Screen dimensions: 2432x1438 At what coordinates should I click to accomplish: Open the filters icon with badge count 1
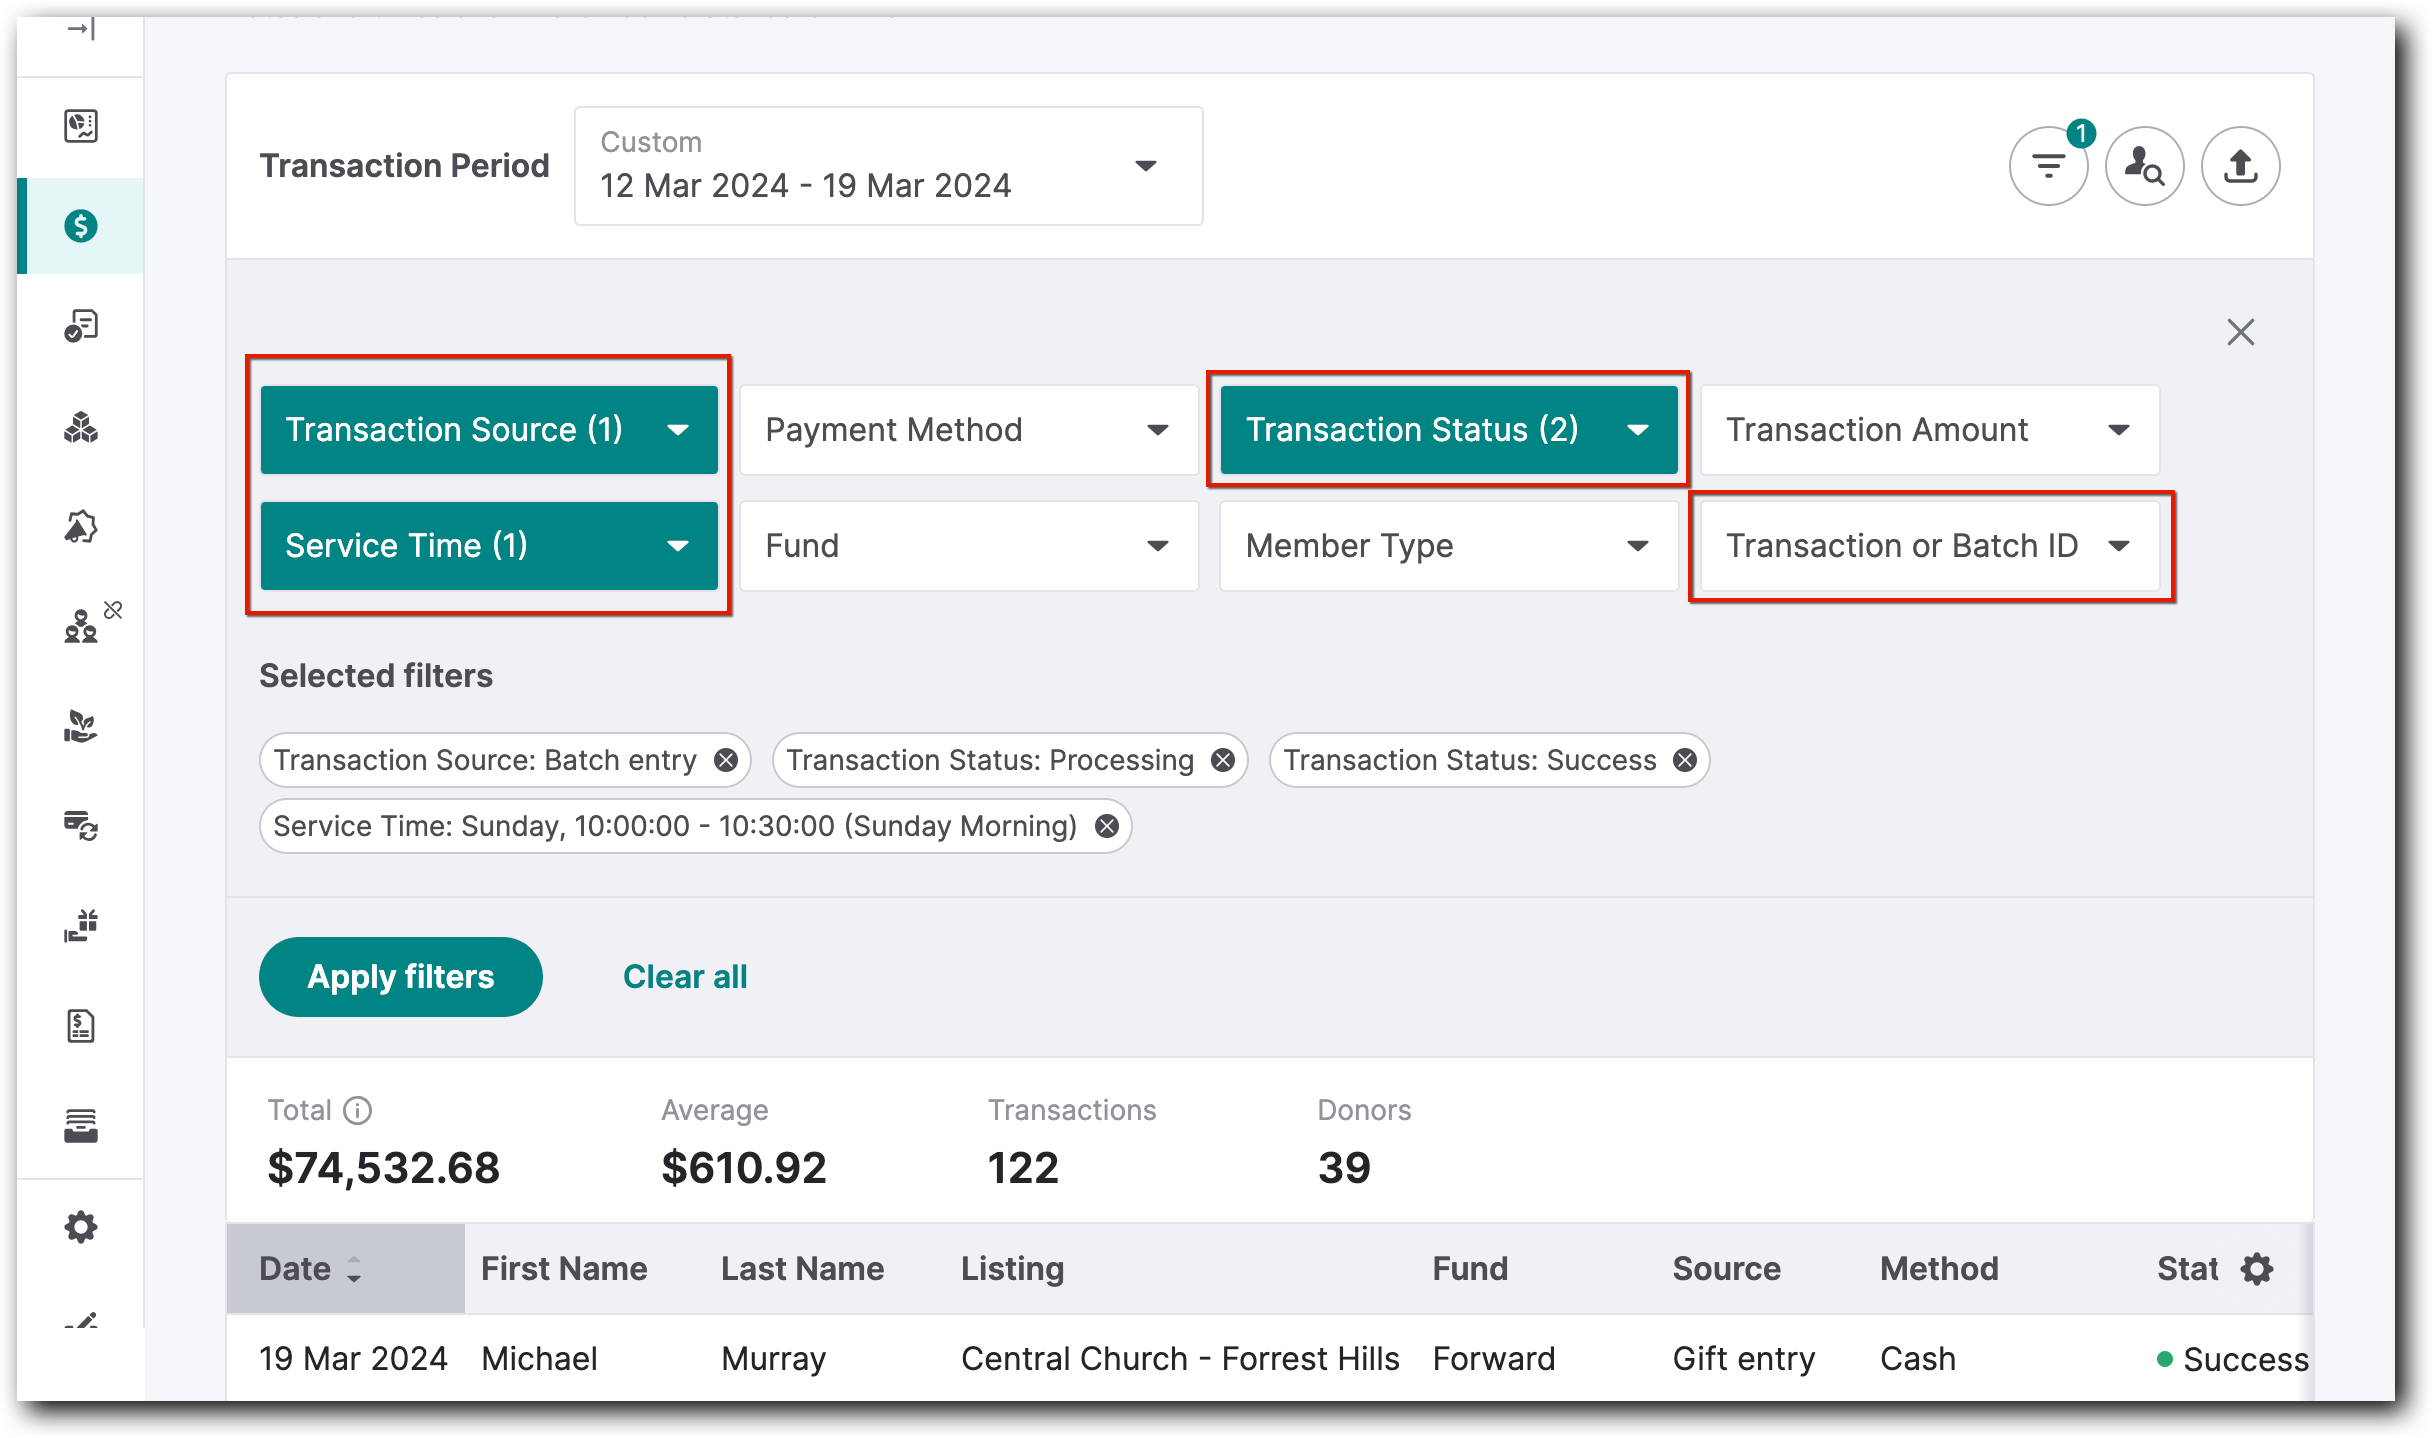click(x=2048, y=166)
